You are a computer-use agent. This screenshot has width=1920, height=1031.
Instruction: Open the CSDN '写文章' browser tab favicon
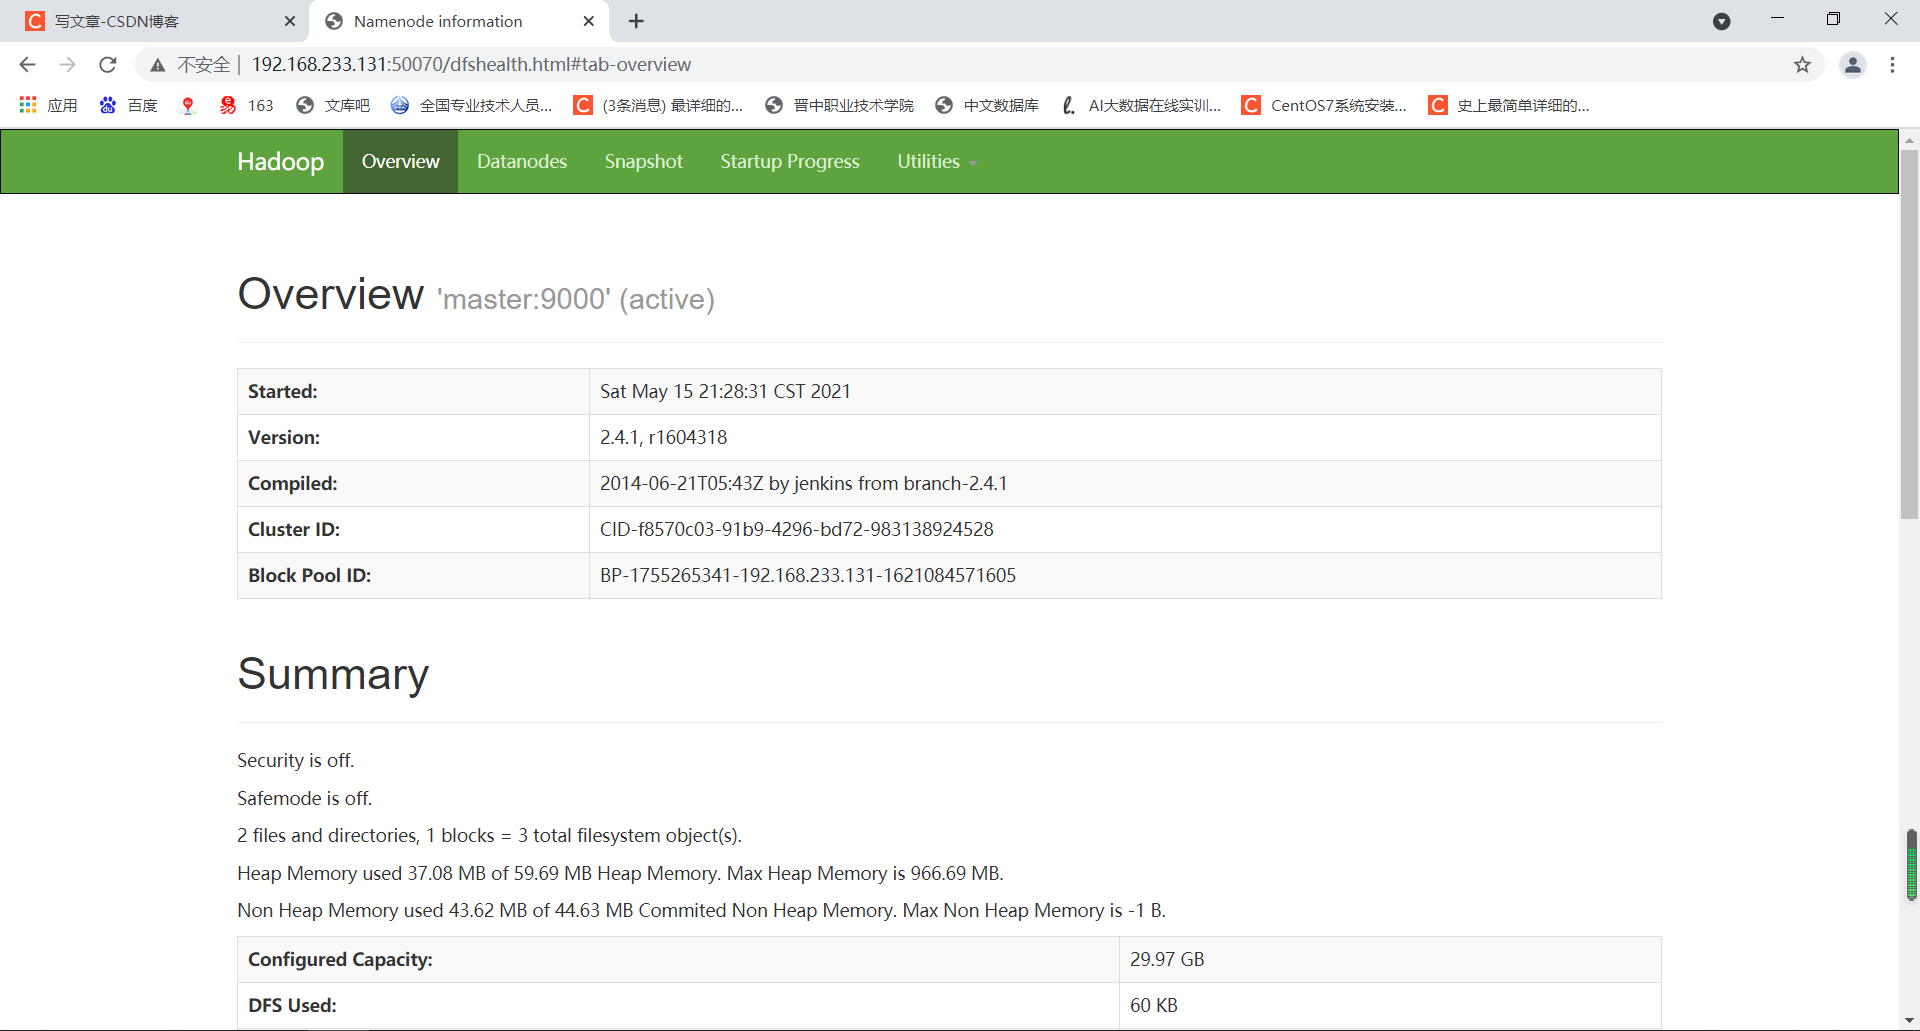[34, 20]
